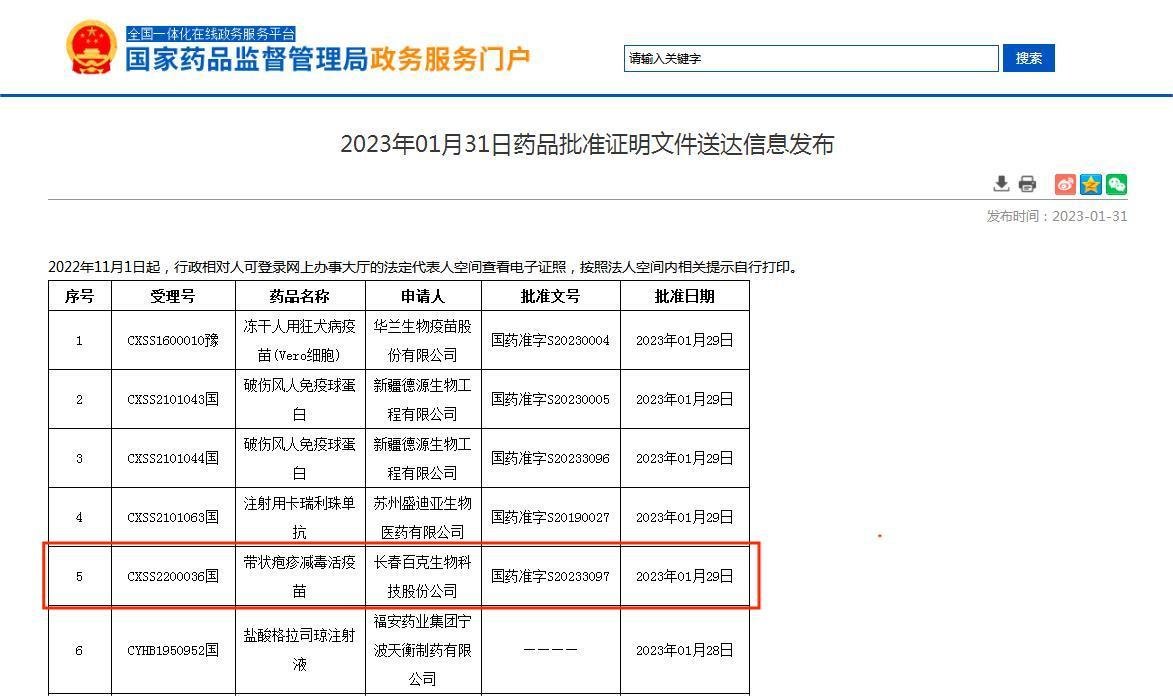
Task: Open 国家药品监督管理局政务服务门户 site title
Action: tap(328, 59)
